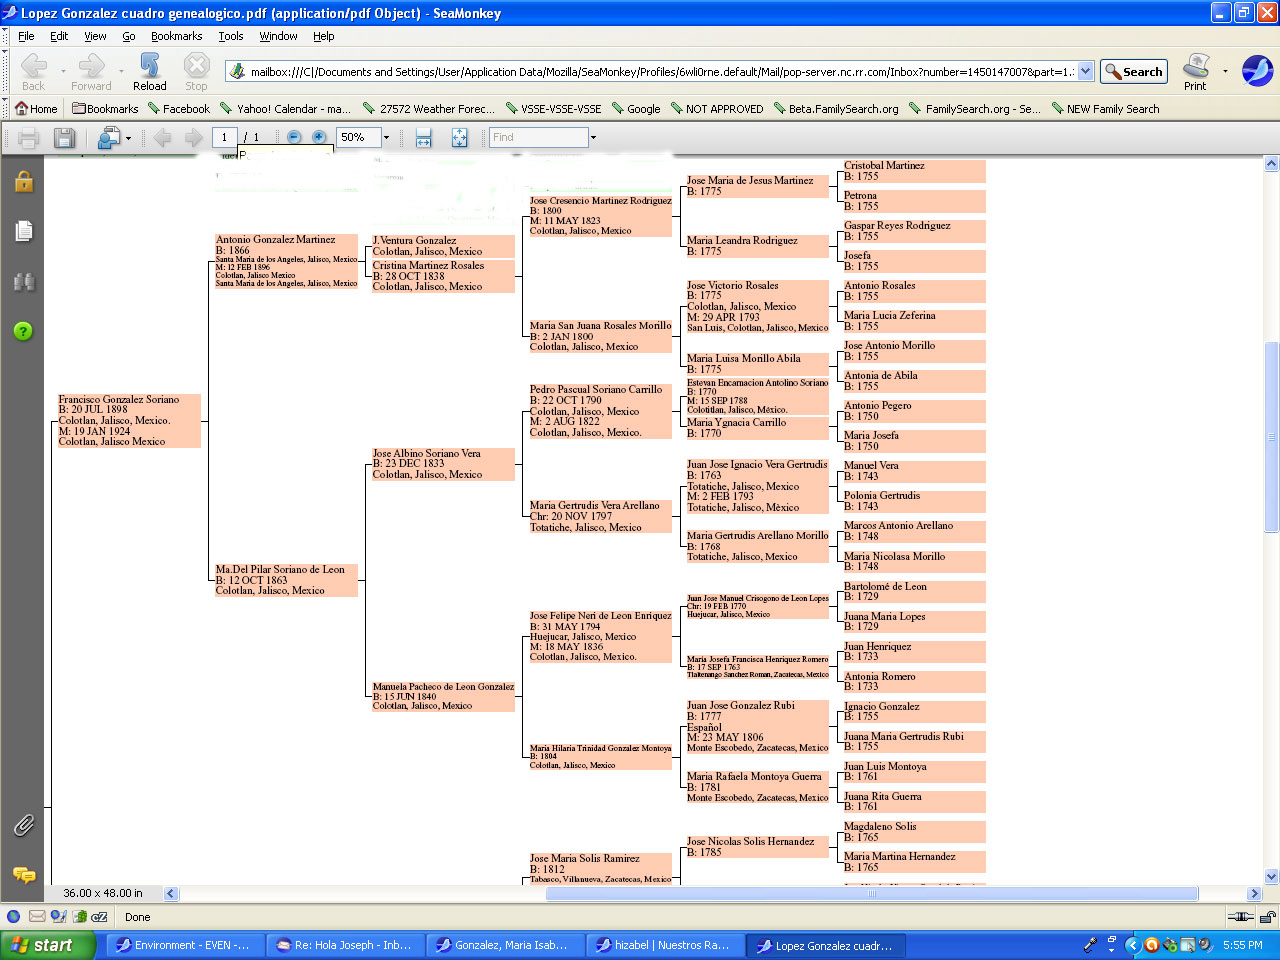
Task: Open the Attachments paperclip panel
Action: (x=24, y=825)
